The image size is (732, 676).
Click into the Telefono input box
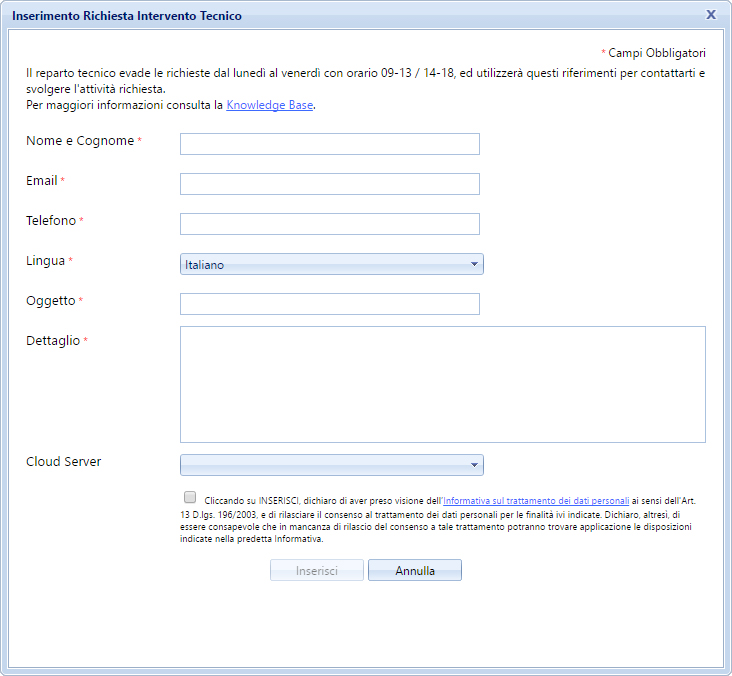[329, 224]
